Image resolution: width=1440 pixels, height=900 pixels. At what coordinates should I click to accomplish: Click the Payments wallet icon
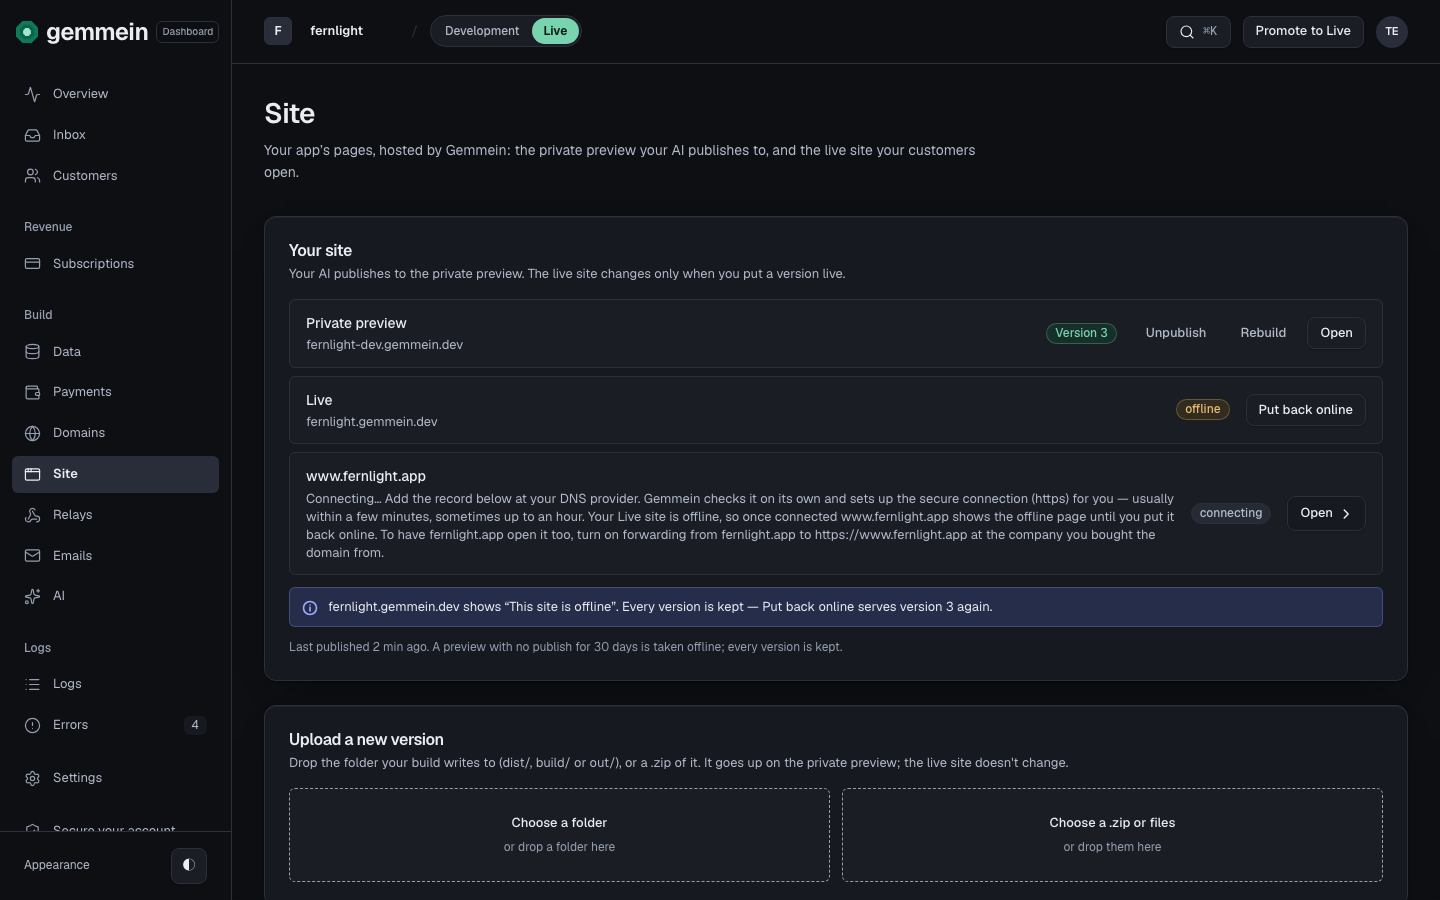[33, 392]
